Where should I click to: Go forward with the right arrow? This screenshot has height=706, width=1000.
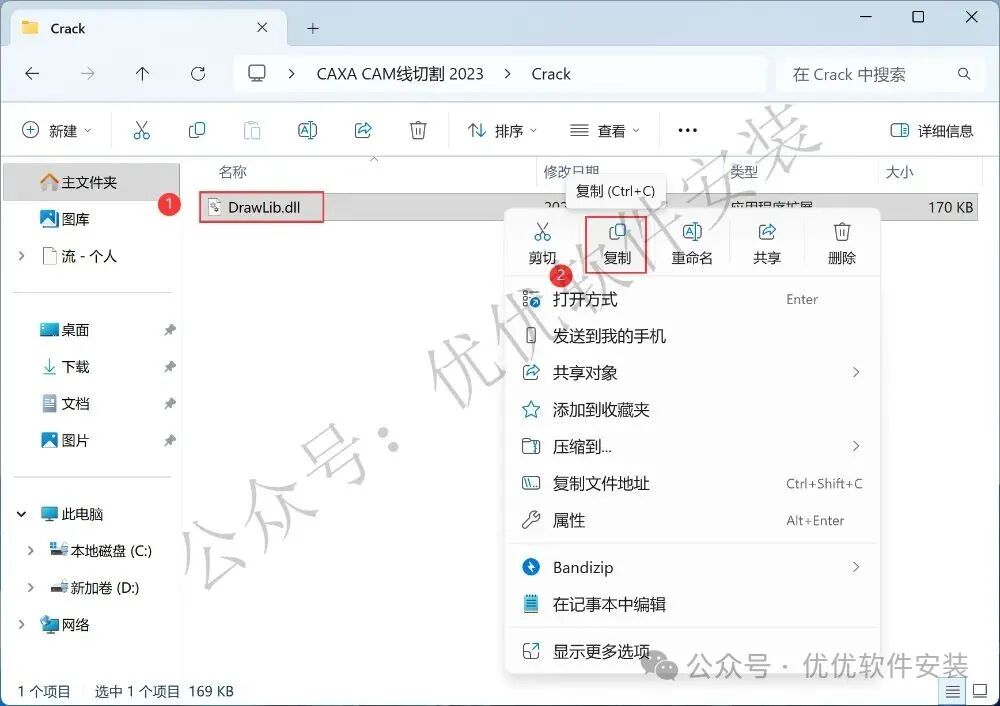click(x=87, y=74)
